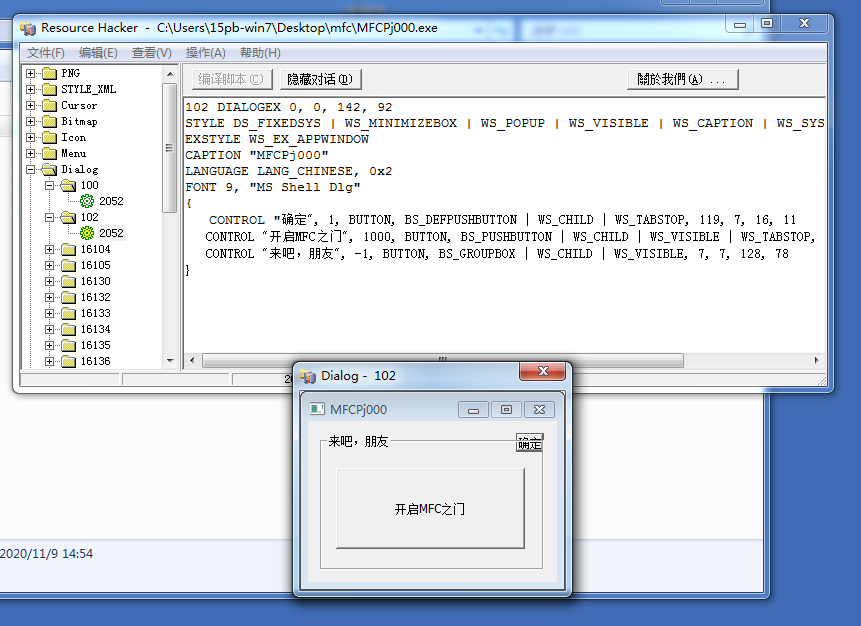This screenshot has height=626, width=861.
Task: Click the open folder icon for 100
Action: pyautogui.click(x=69, y=185)
